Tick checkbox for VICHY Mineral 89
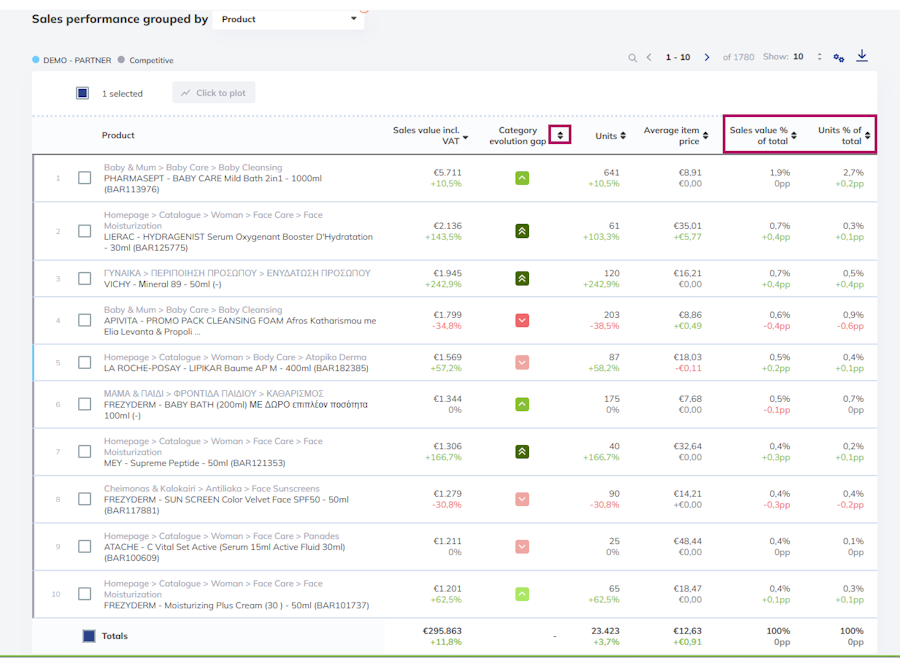 [x=84, y=278]
